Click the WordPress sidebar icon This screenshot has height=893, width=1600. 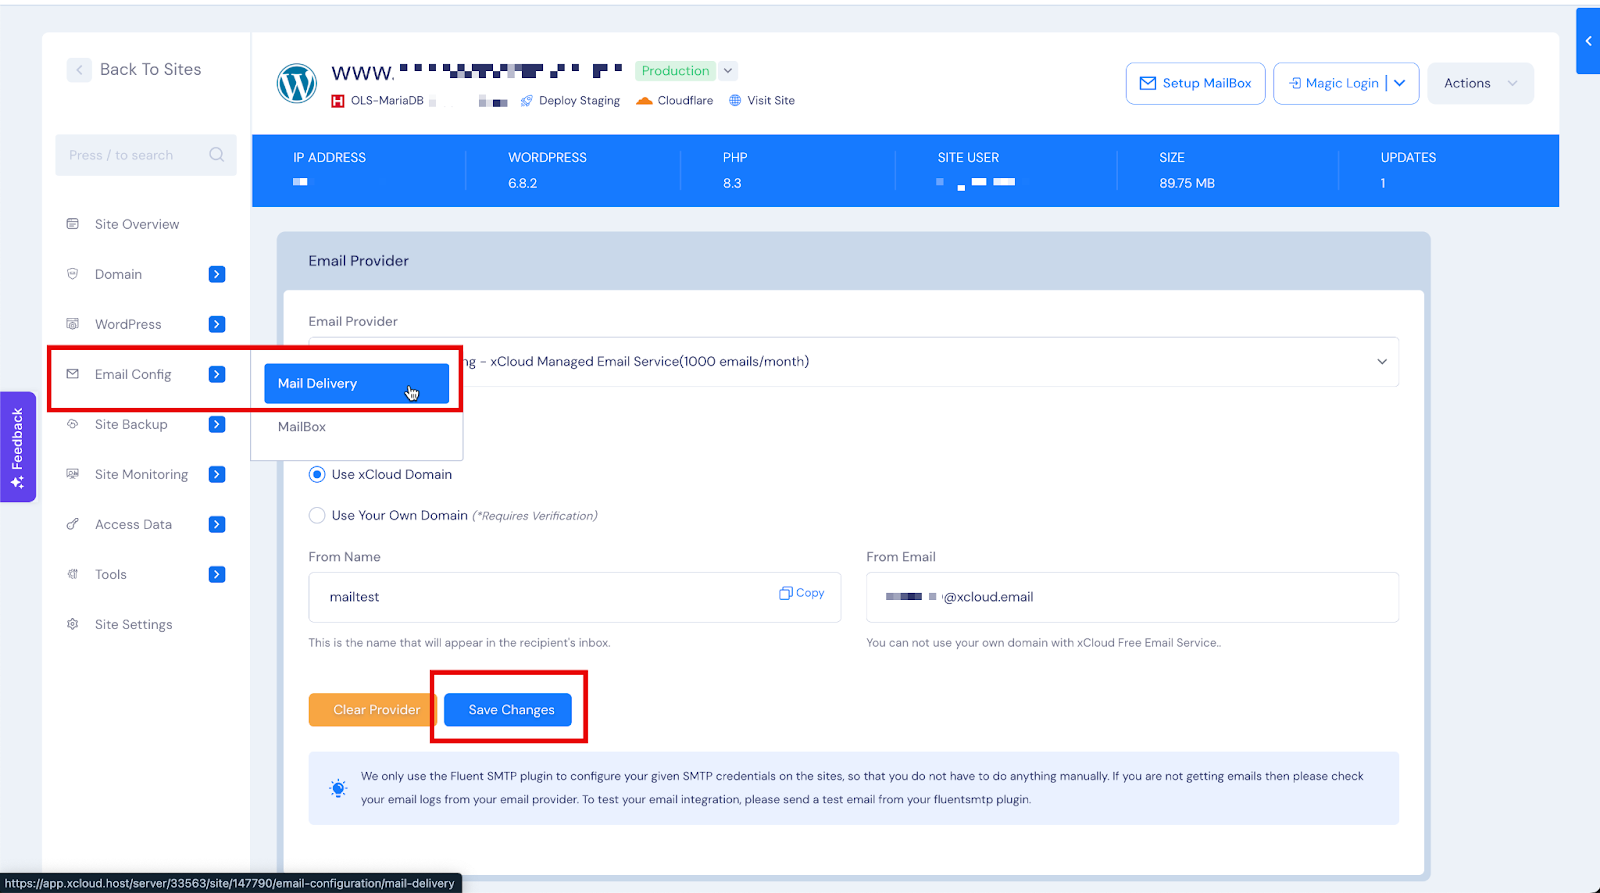(72, 324)
